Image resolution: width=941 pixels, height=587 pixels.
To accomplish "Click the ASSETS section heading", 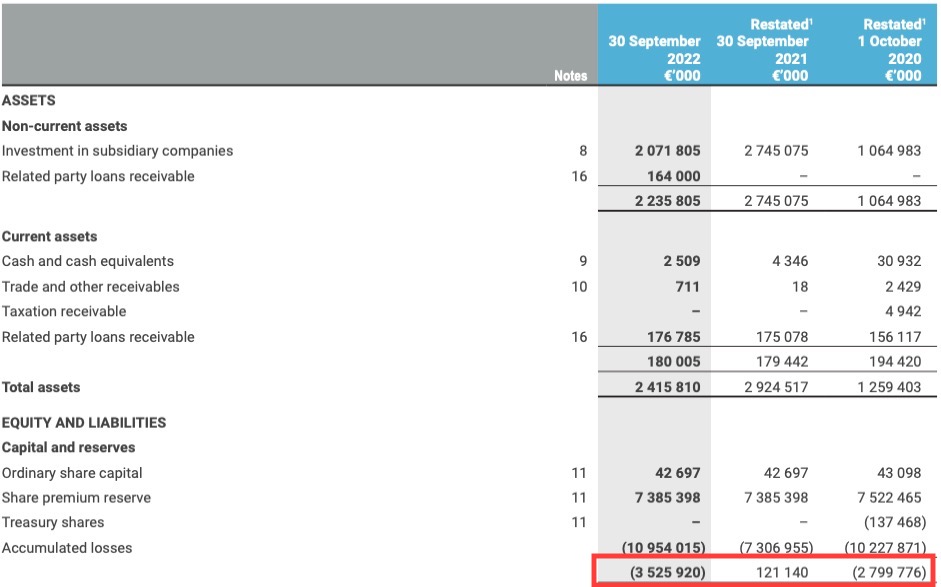I will pos(27,100).
